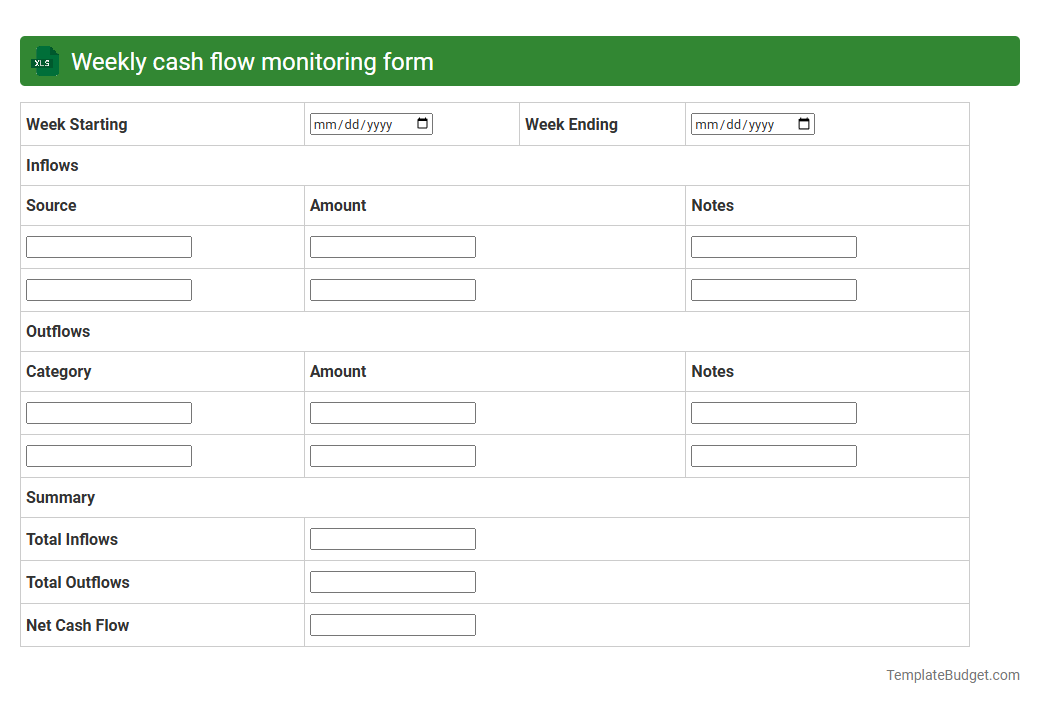This screenshot has width=1040, height=704.
Task: Click the XLS file icon in header
Action: pyautogui.click(x=44, y=61)
